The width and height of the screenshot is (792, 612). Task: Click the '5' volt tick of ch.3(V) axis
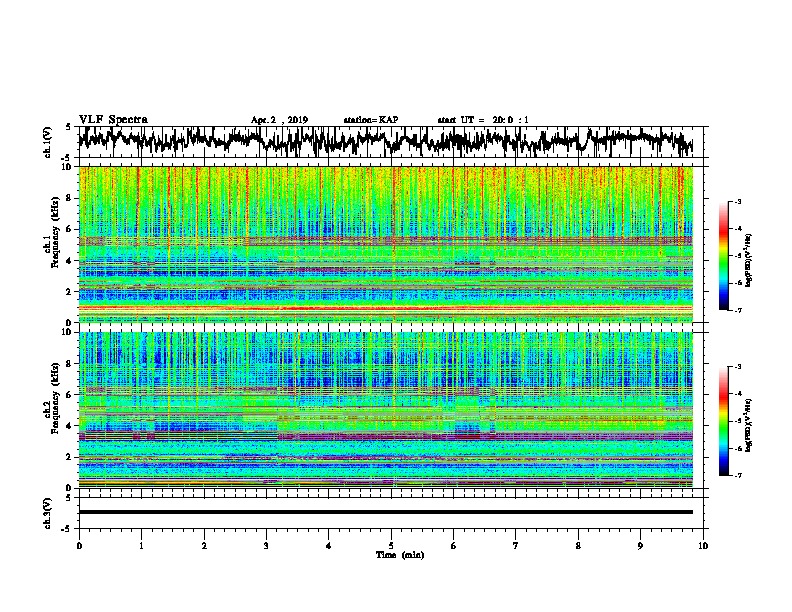pyautogui.click(x=68, y=497)
